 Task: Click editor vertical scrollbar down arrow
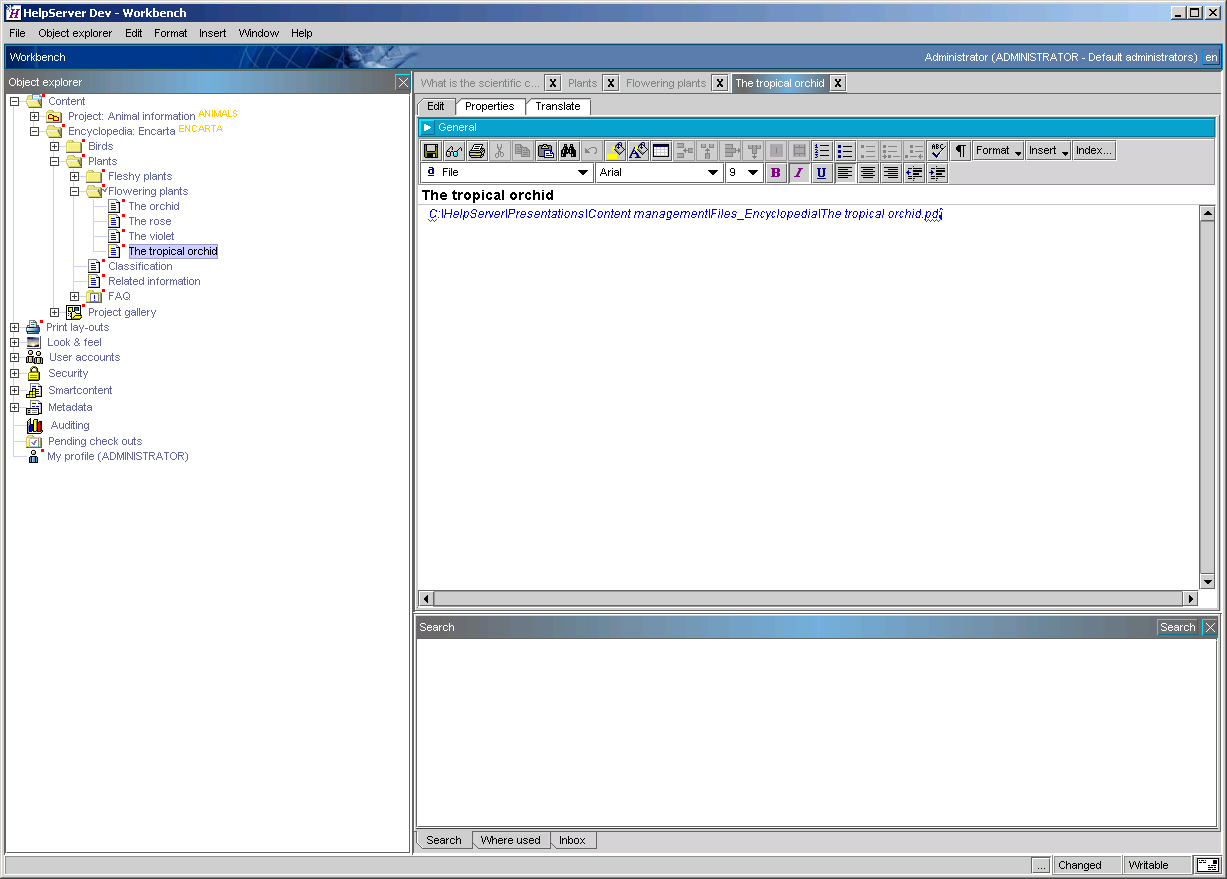coord(1207,581)
